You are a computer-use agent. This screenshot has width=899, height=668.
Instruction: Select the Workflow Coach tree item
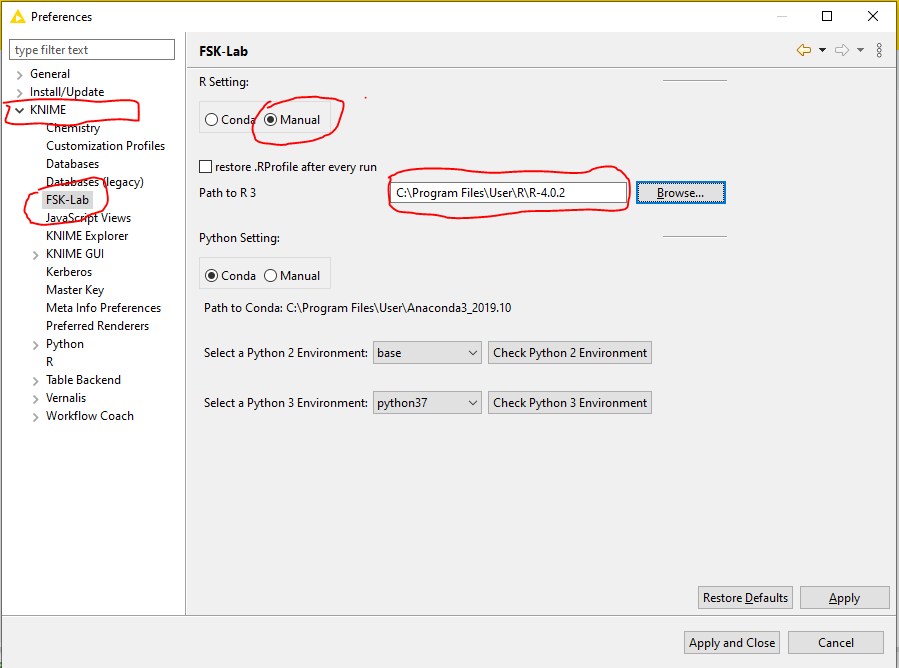[x=90, y=416]
